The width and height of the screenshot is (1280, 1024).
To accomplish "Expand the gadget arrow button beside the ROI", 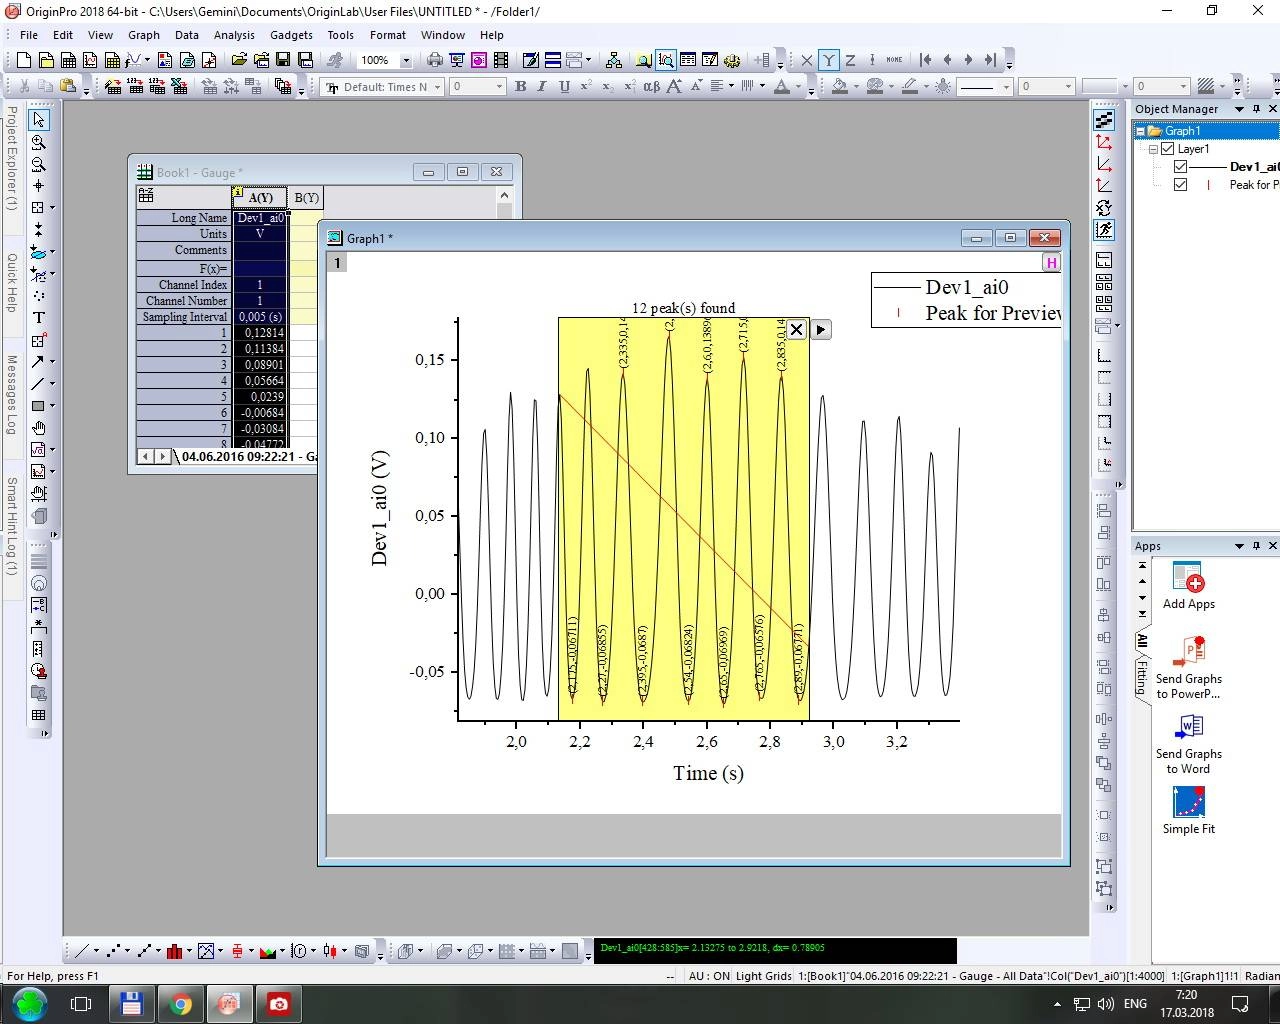I will (820, 329).
